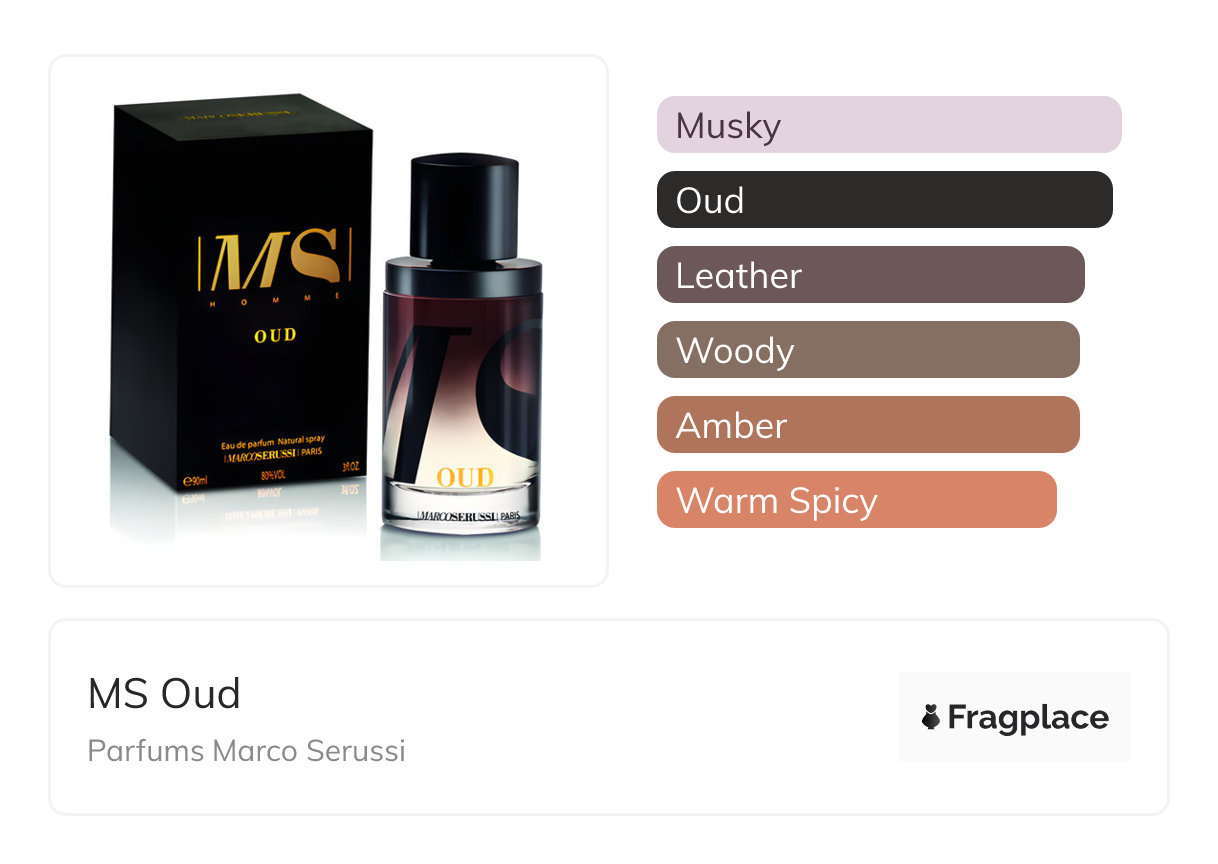Pick the Woody accord bar
This screenshot has height=864, width=1218.
[868, 350]
